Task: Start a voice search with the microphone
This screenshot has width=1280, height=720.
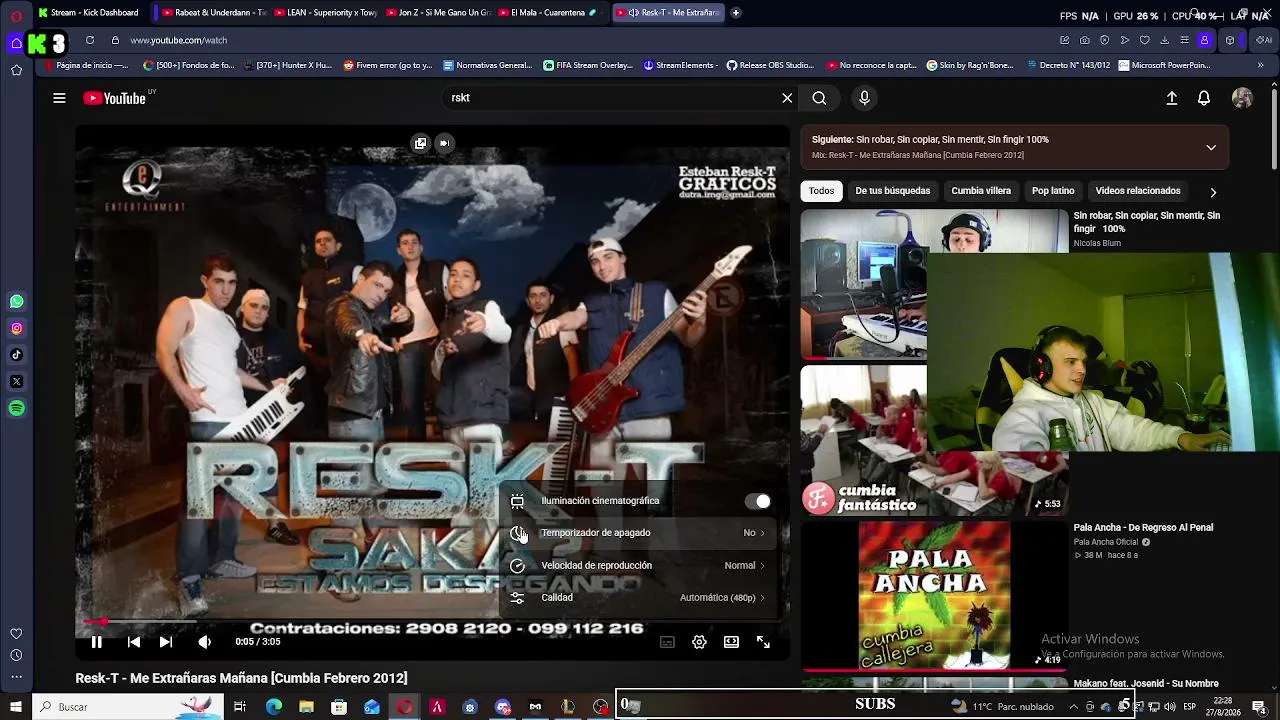Action: (x=865, y=98)
